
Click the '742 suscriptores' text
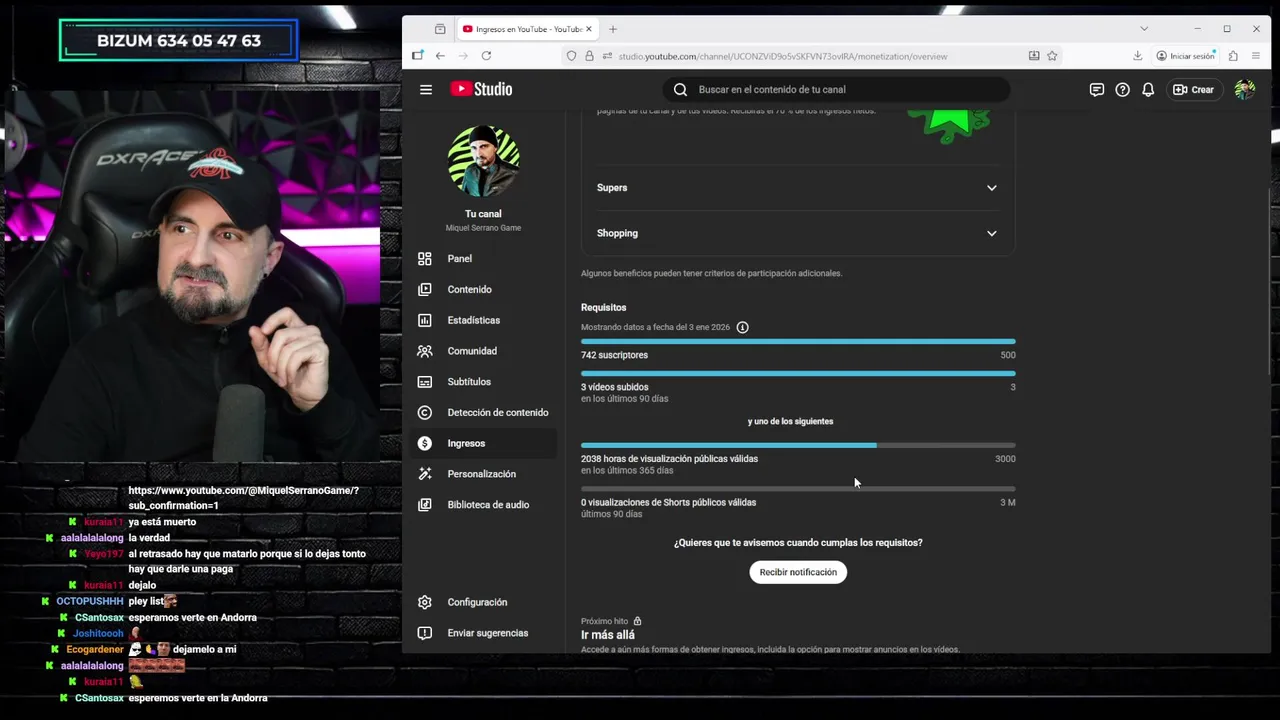pyautogui.click(x=614, y=355)
